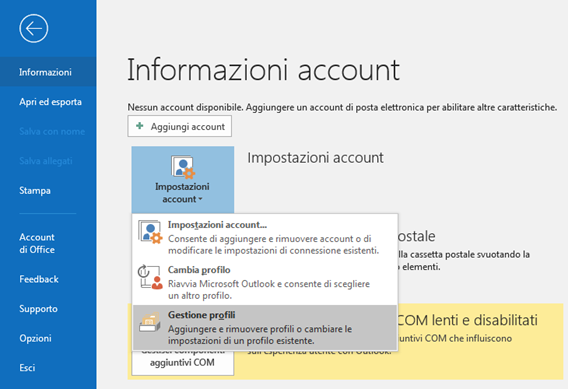
Task: Click 'Consente di aggiungere e rimuovere account' description
Action: click(273, 244)
